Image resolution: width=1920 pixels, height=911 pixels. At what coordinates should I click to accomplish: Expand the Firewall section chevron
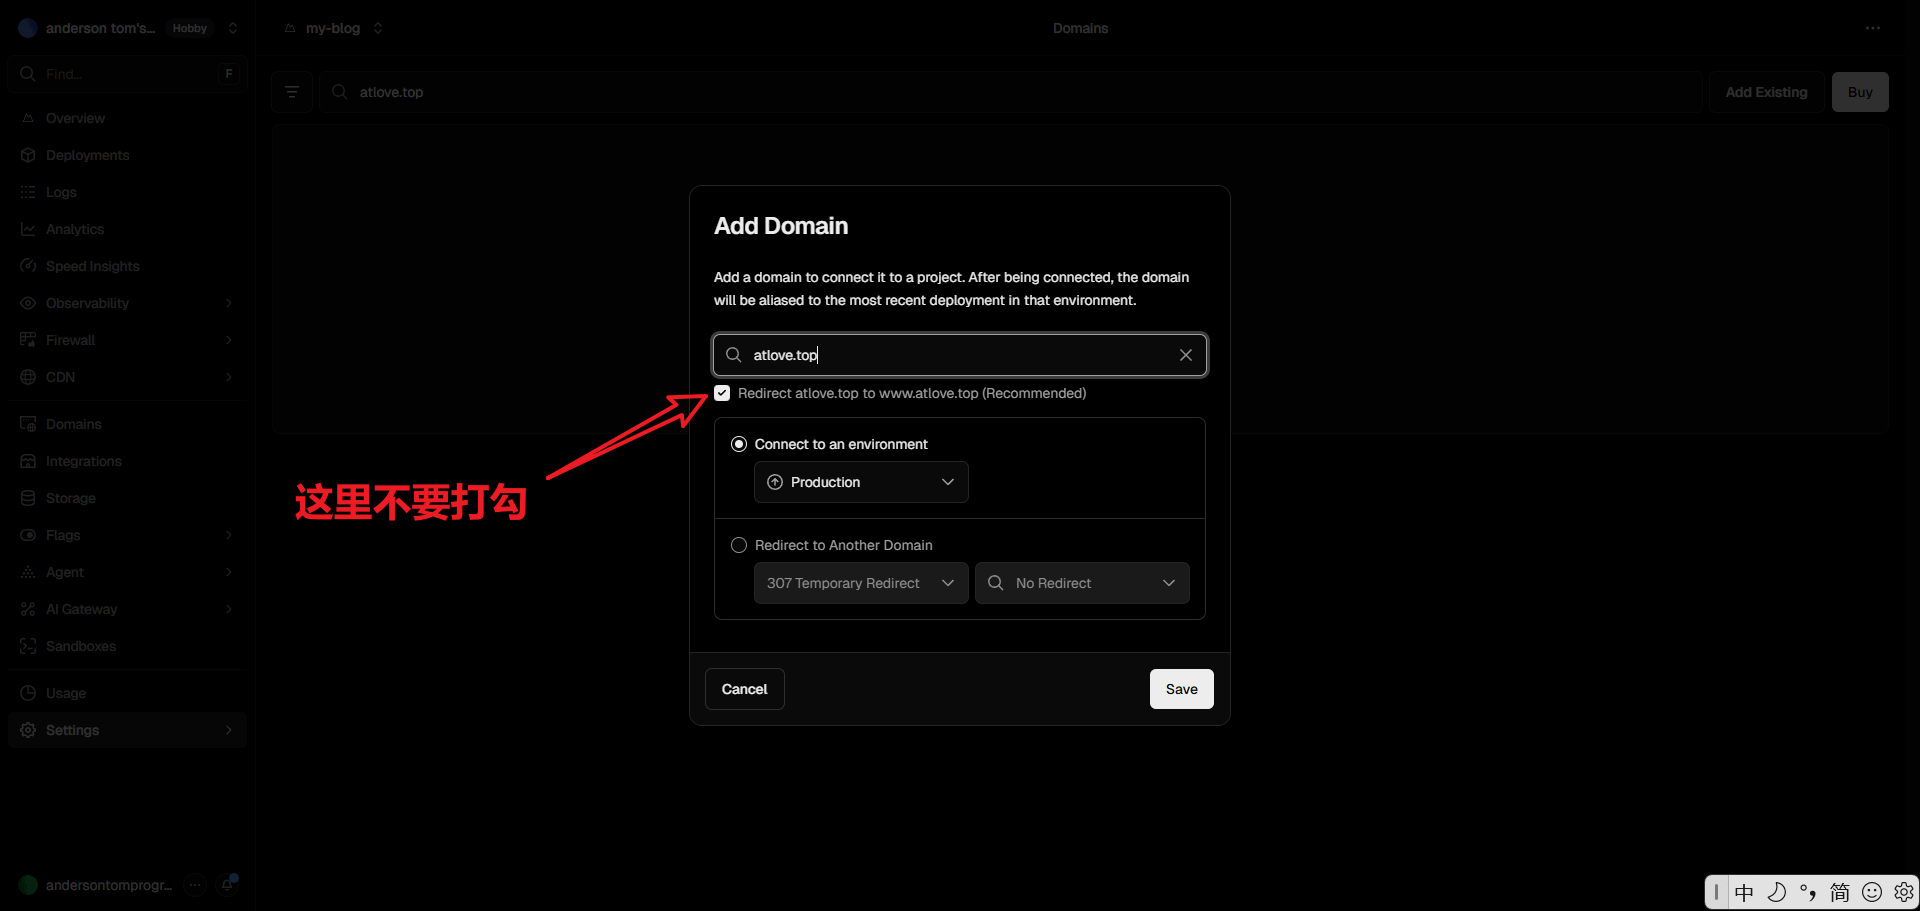tap(229, 340)
